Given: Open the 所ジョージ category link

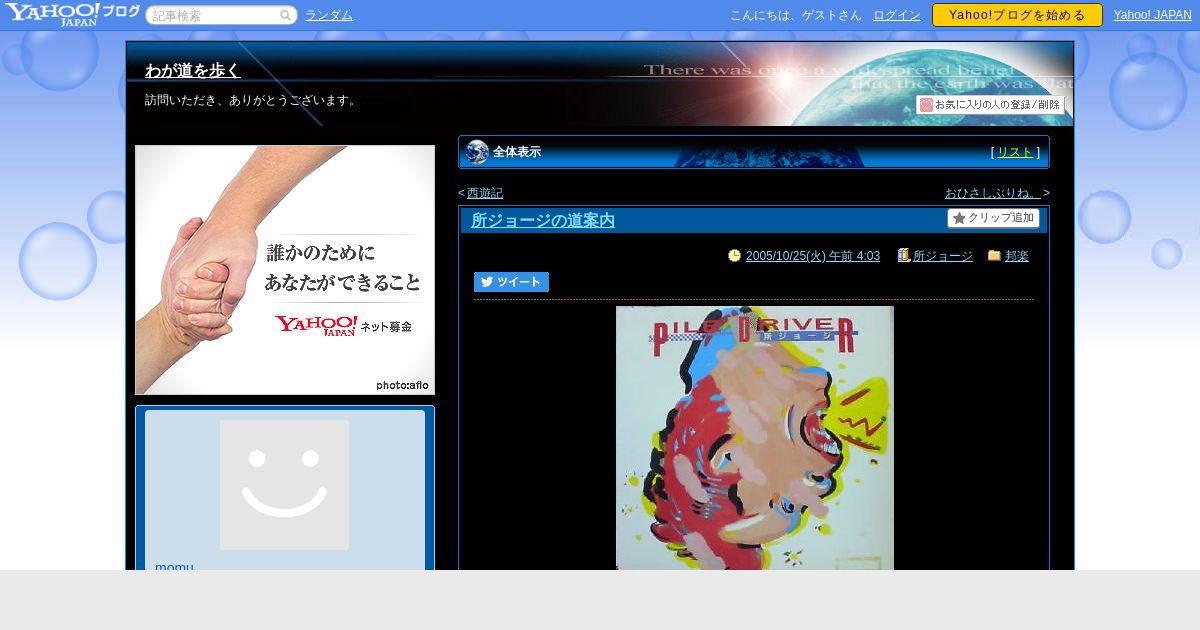Looking at the screenshot, I should 943,256.
